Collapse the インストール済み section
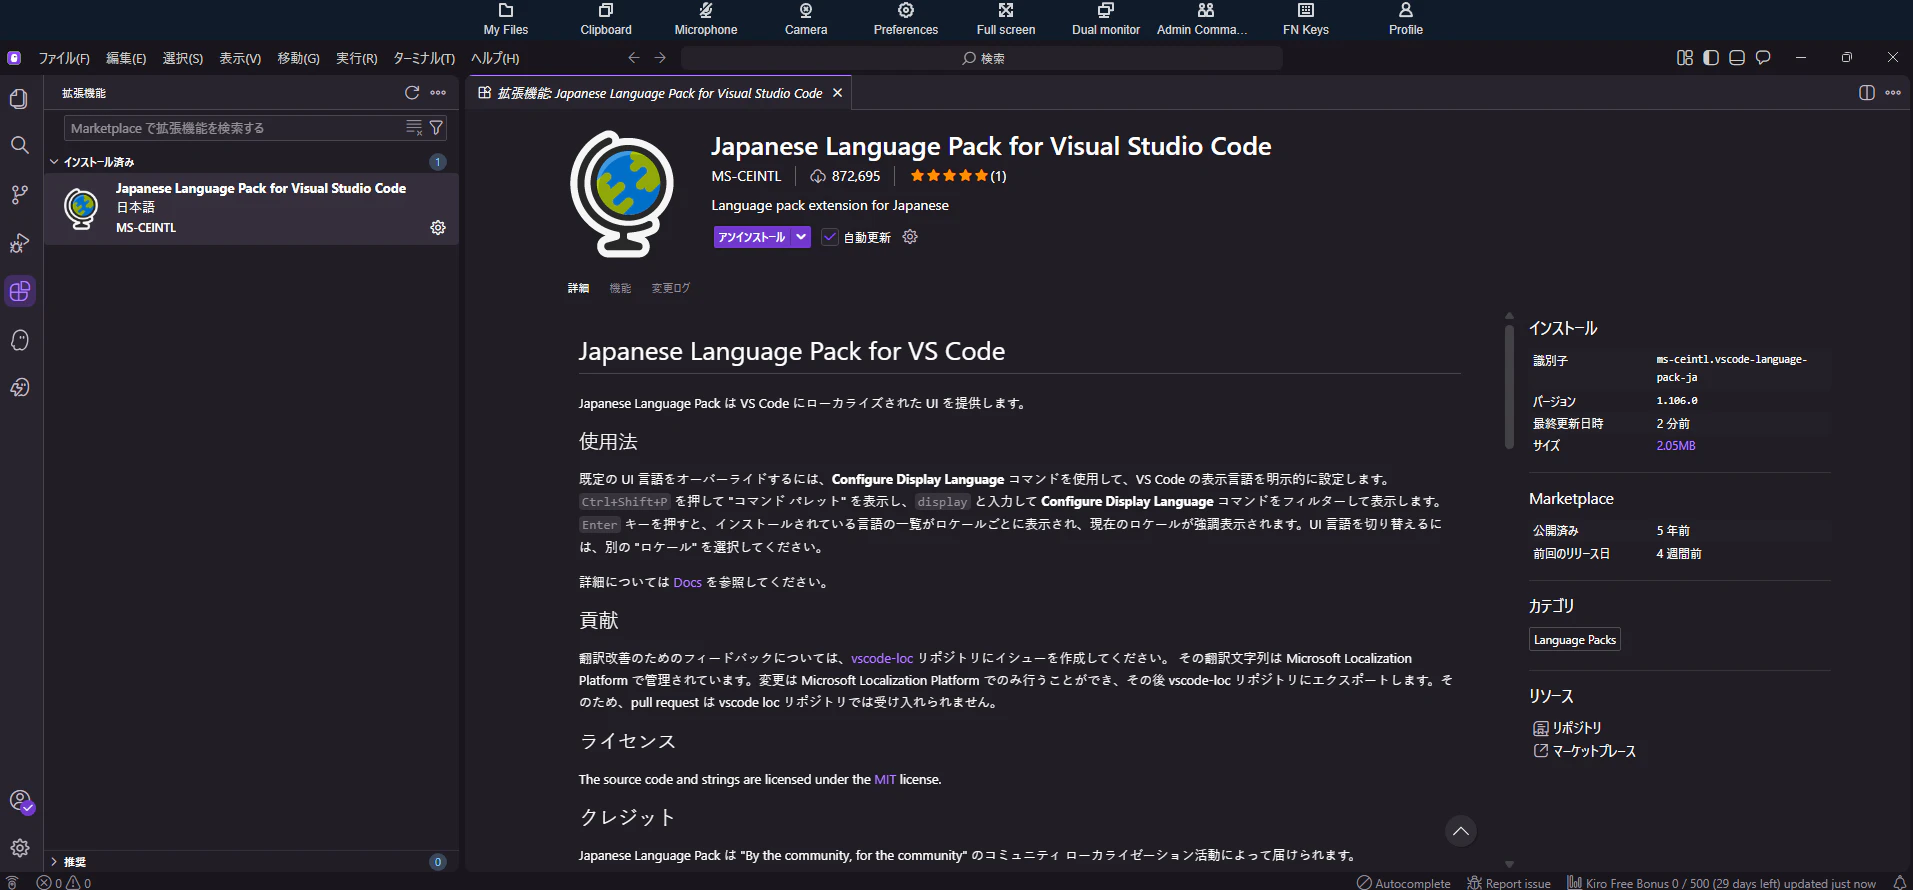1913x890 pixels. click(54, 162)
